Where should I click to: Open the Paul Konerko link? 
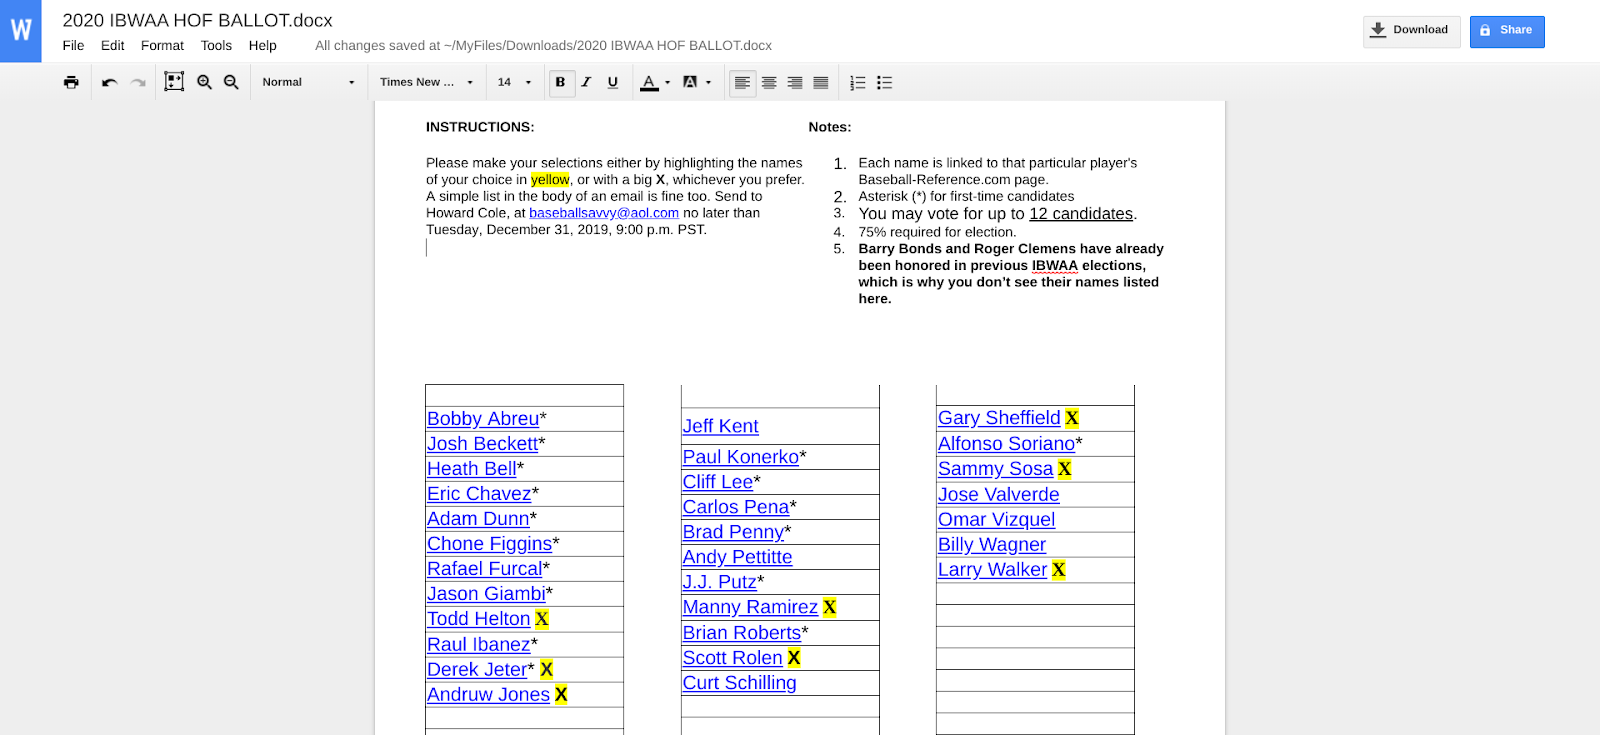coord(741,457)
